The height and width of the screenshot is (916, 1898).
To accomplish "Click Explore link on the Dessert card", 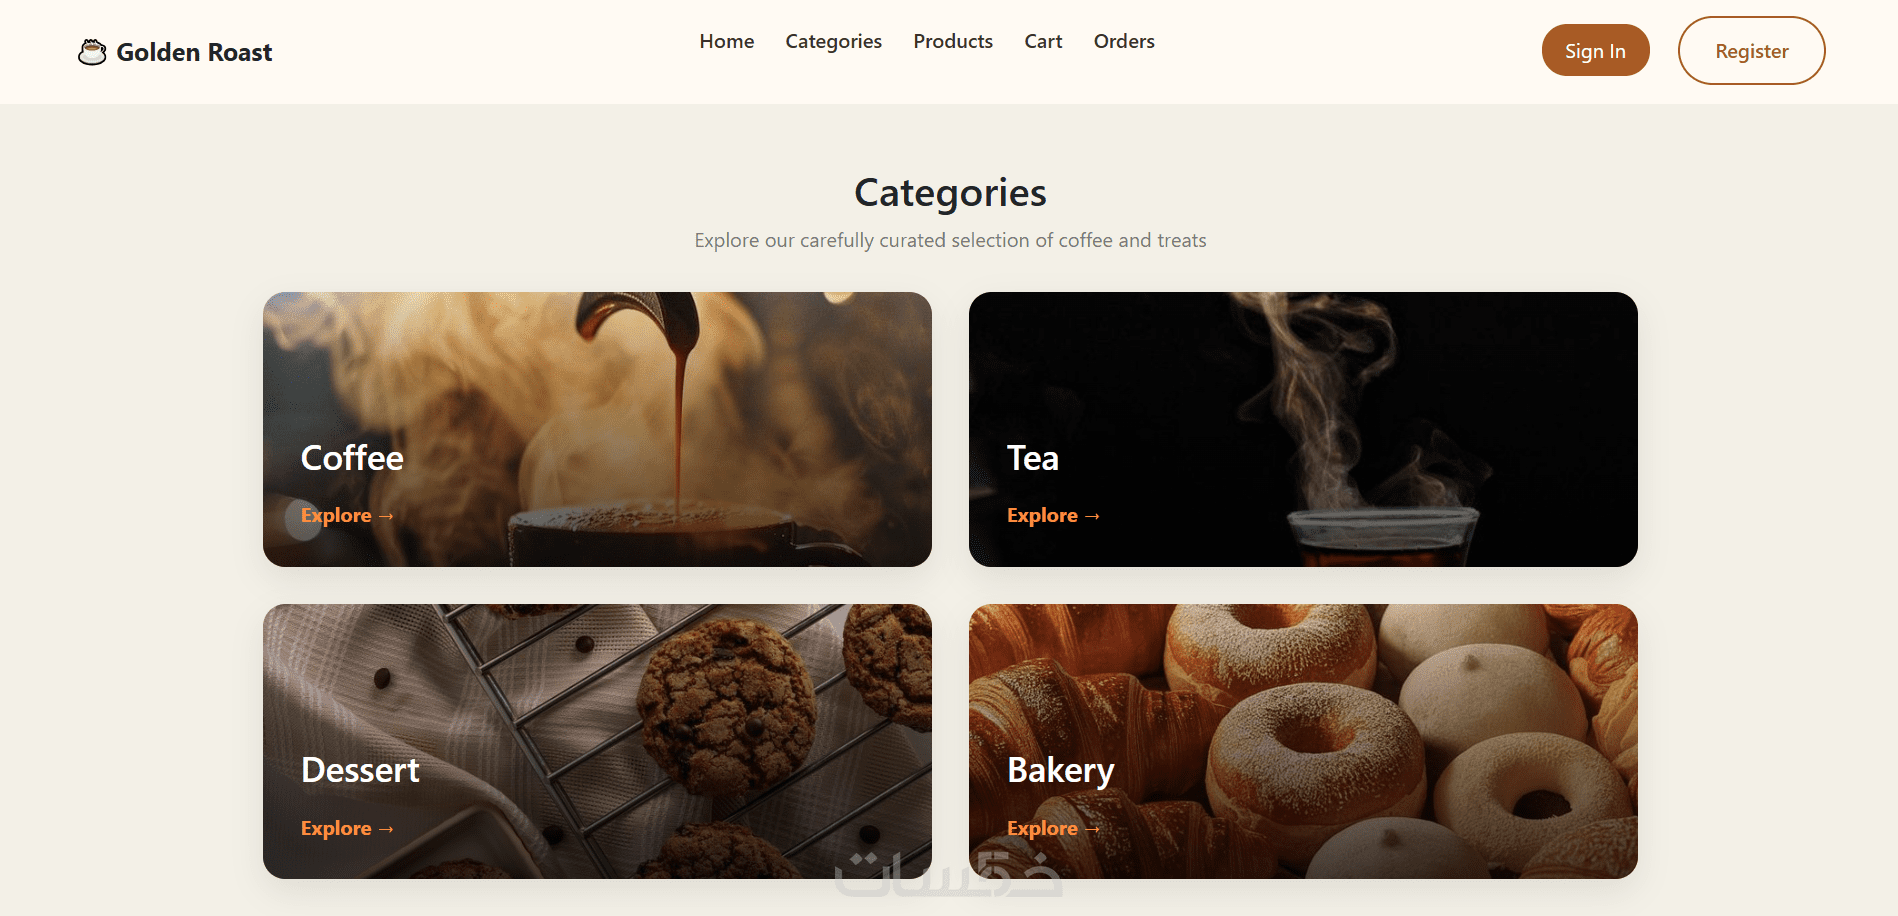I will coord(348,828).
